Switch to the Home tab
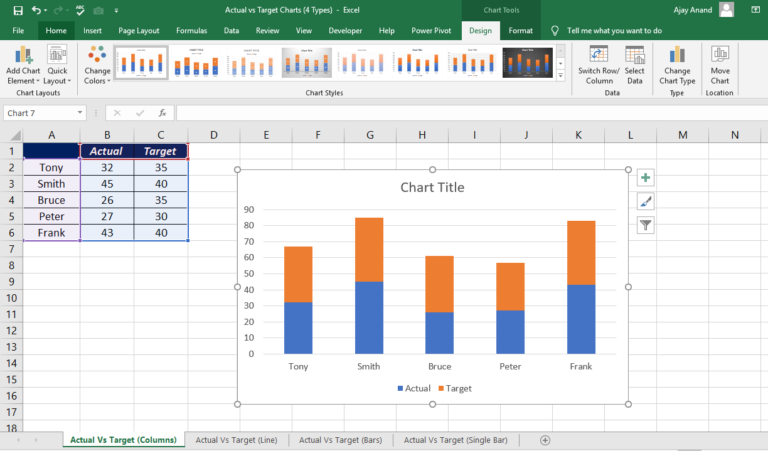The height and width of the screenshot is (451, 768). 56,30
